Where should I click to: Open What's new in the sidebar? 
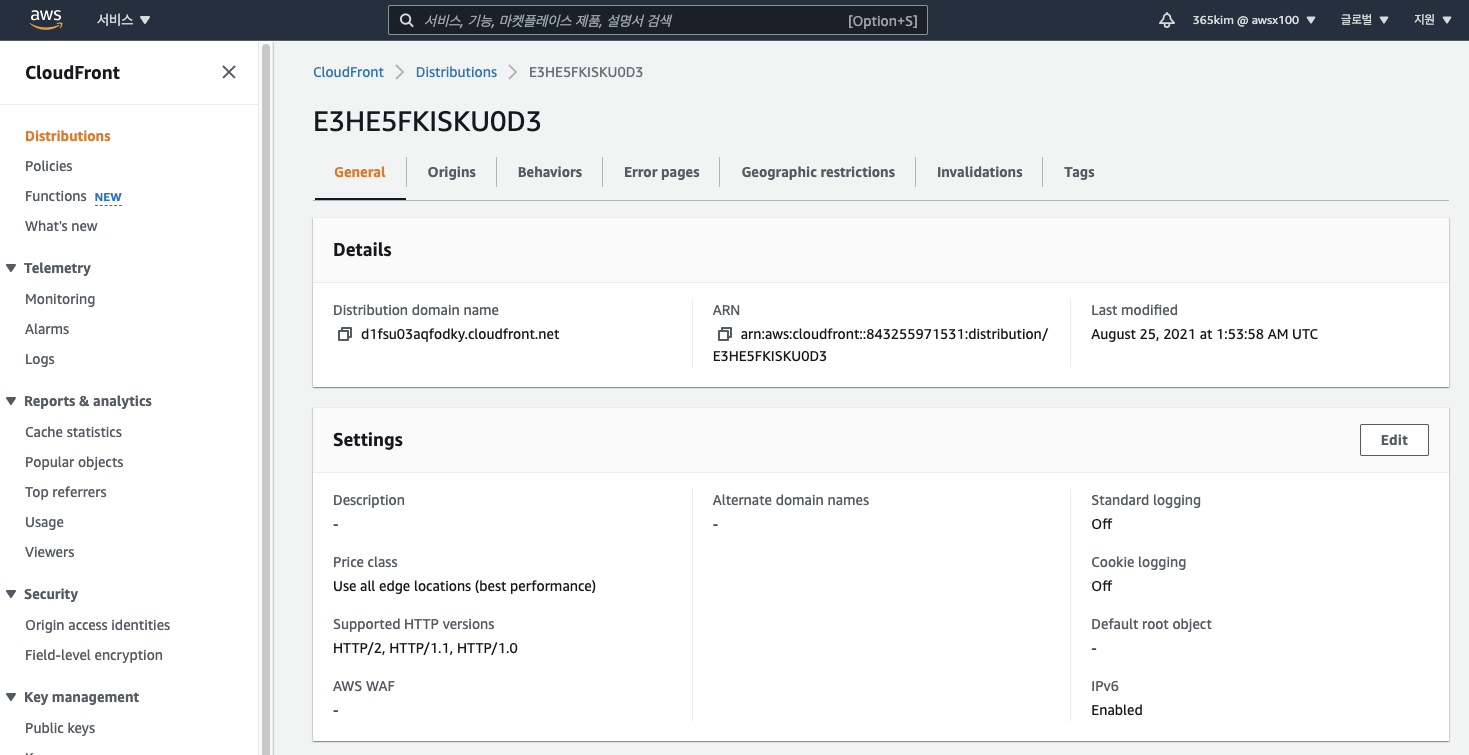(61, 226)
